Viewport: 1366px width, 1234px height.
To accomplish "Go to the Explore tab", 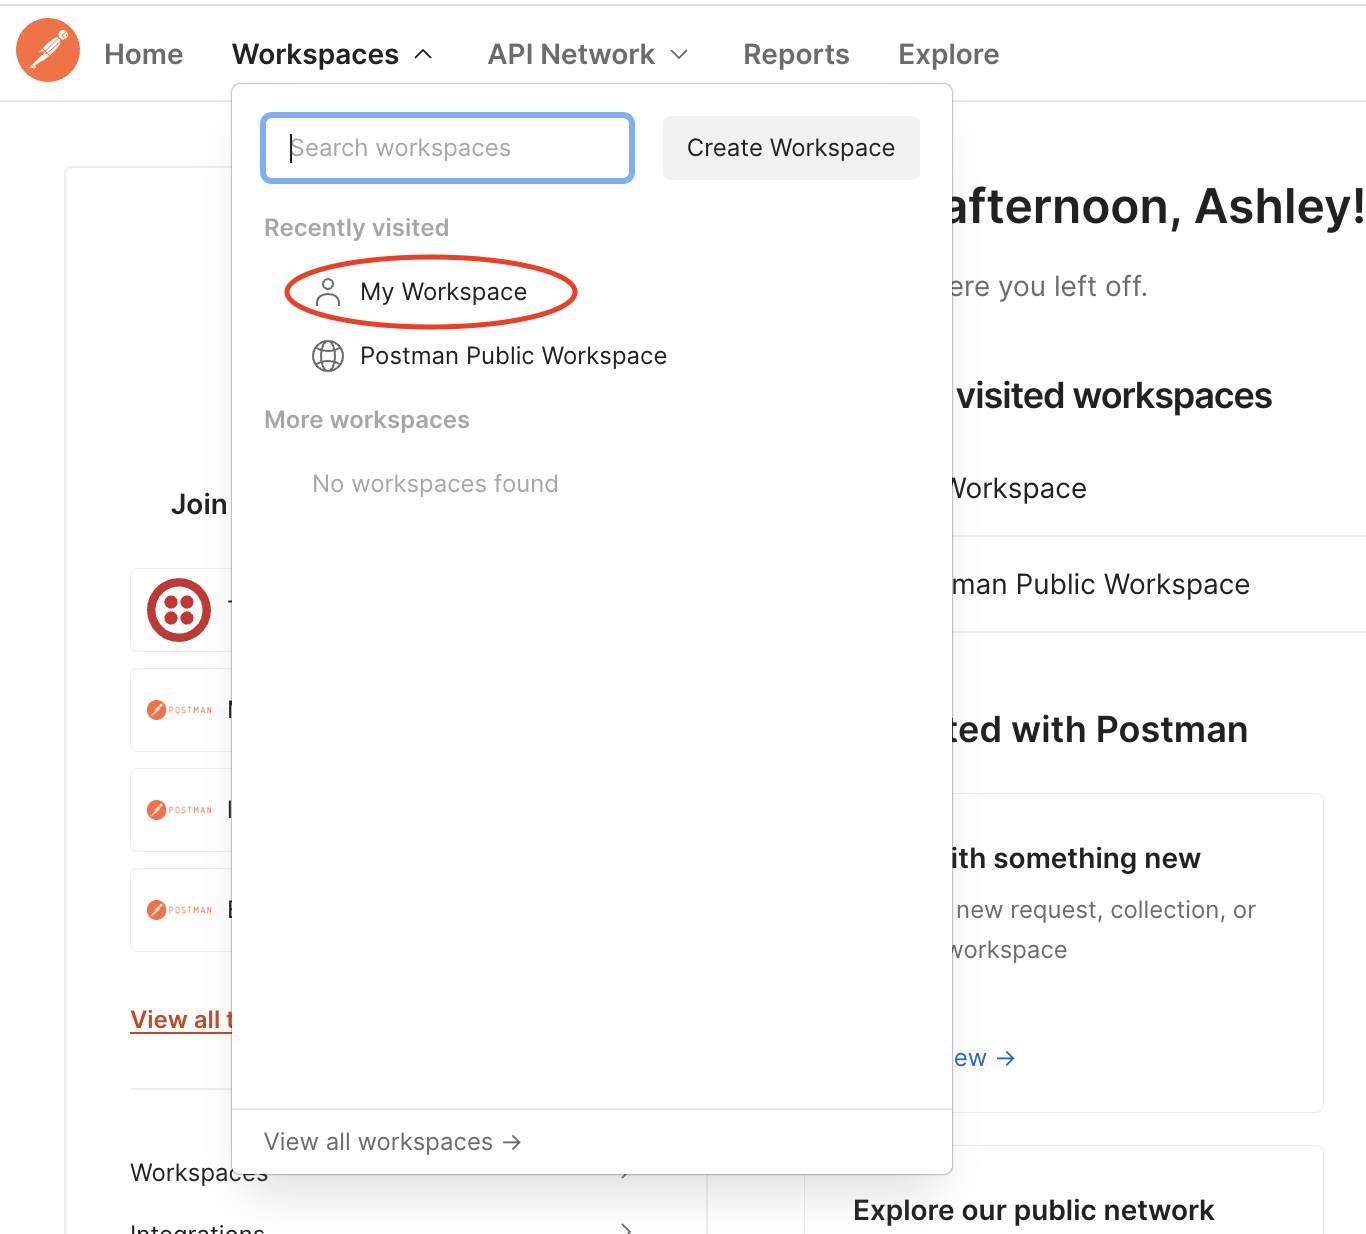I will tap(948, 54).
